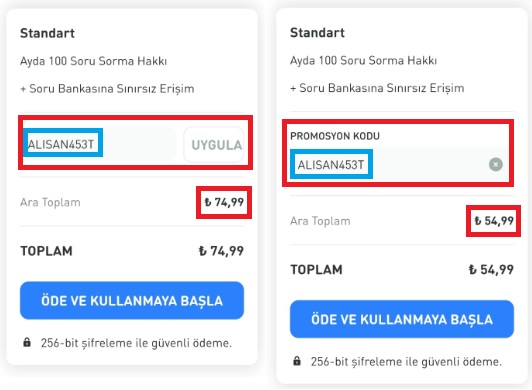Viewport: 532px width, 390px height.
Task: Pay using the button below total ₺ 54,99
Action: click(402, 319)
